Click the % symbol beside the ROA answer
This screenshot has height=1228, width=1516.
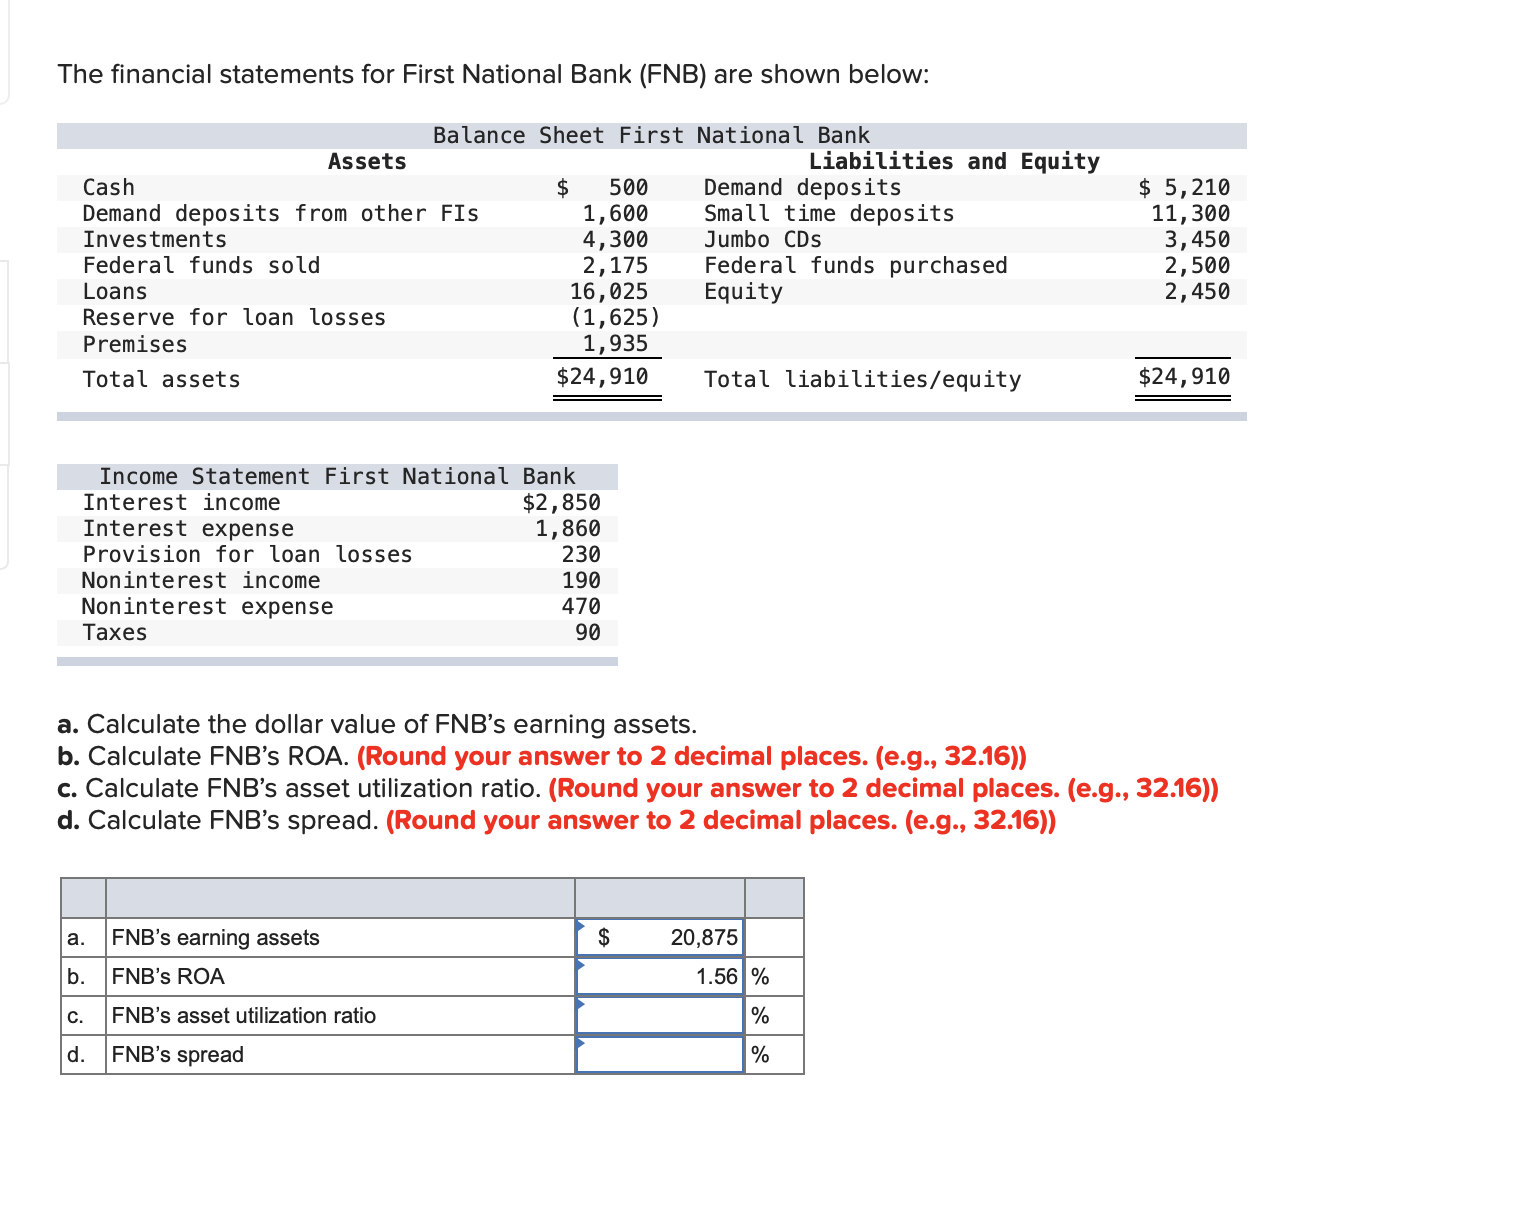pos(760,977)
